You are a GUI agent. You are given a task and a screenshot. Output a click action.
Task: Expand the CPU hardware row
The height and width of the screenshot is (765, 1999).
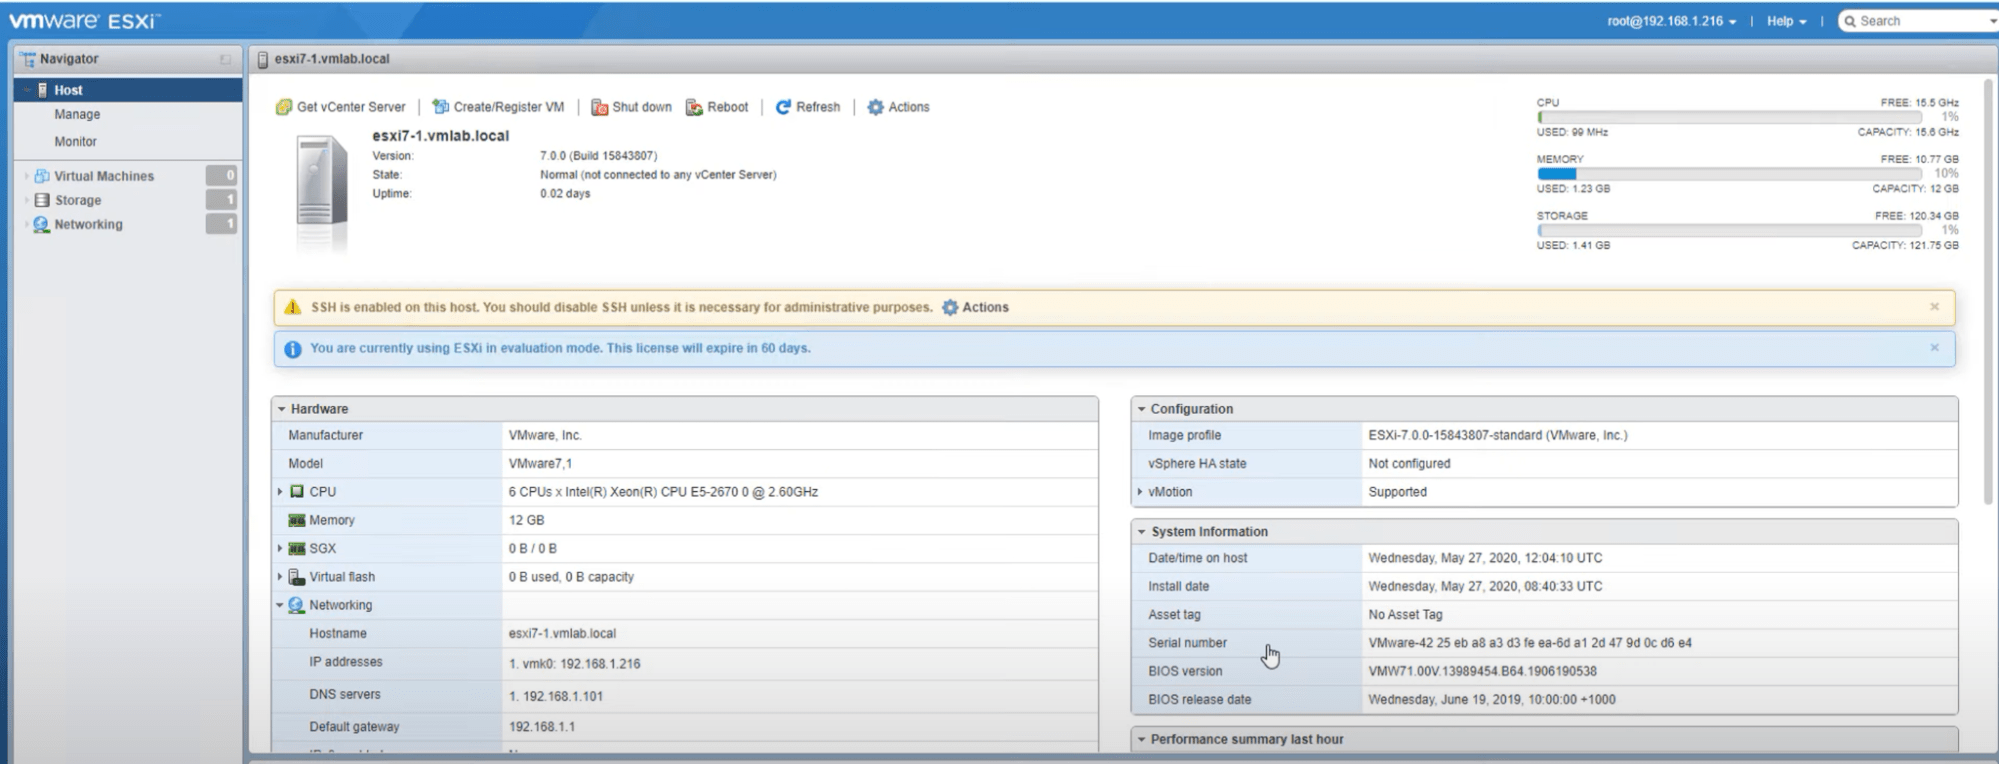tap(280, 492)
